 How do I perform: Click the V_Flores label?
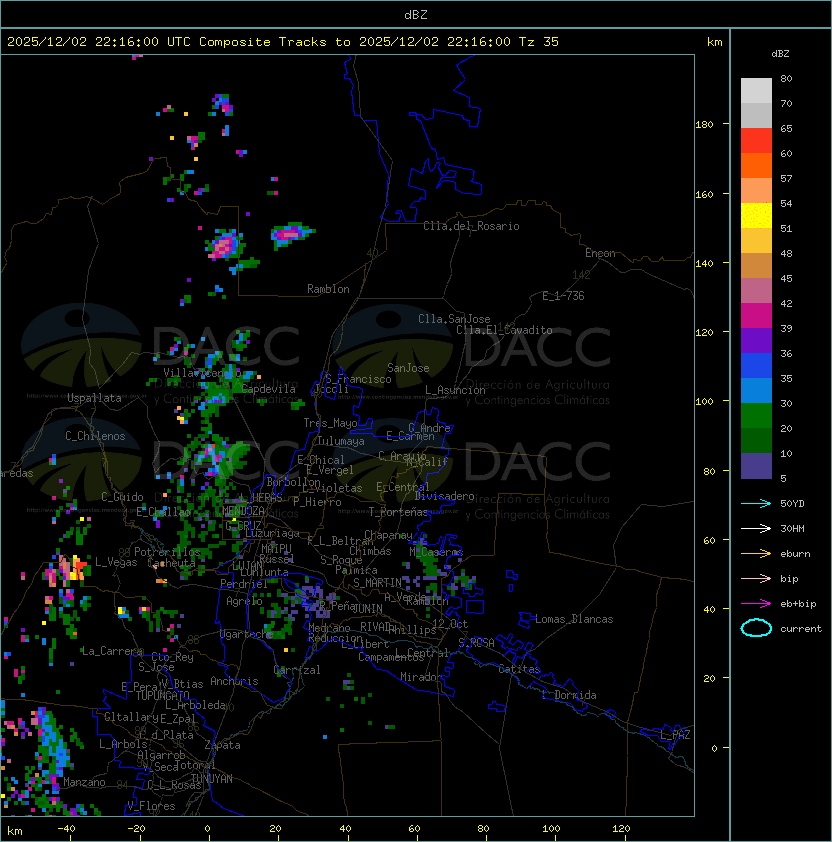point(151,806)
